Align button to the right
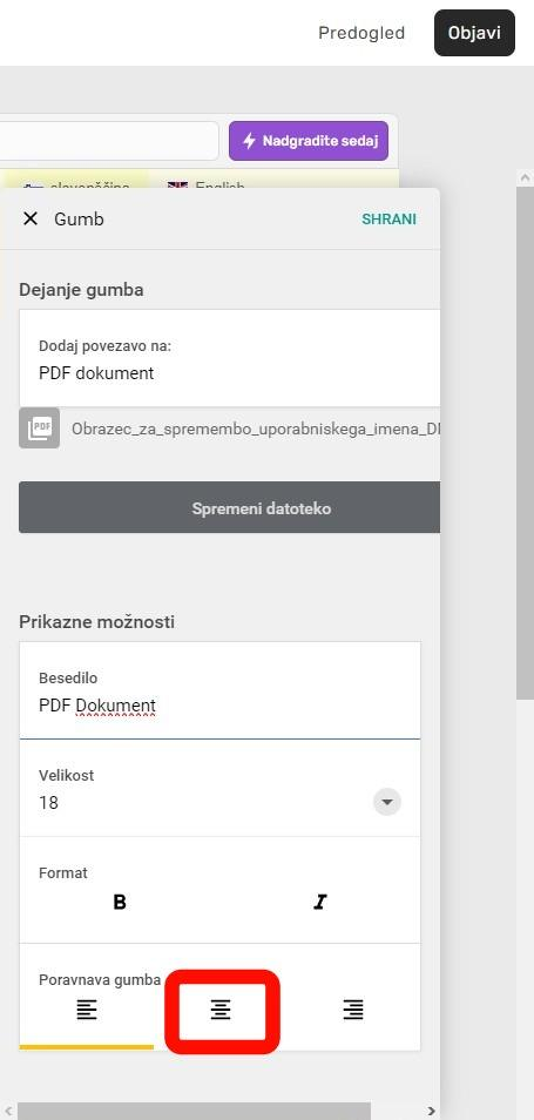Image resolution: width=534 pixels, height=1120 pixels. coord(353,1009)
